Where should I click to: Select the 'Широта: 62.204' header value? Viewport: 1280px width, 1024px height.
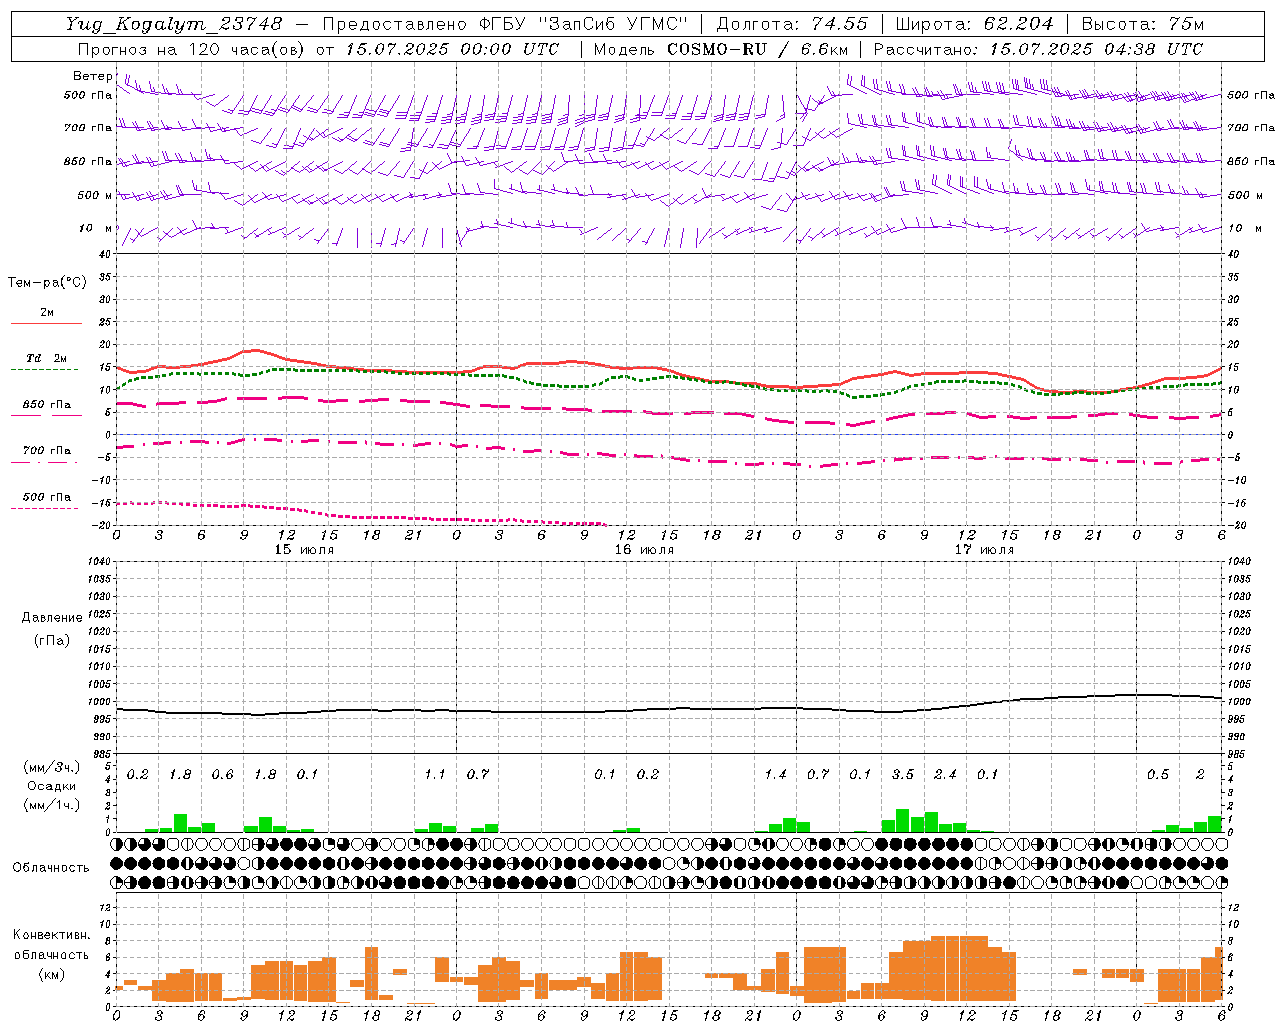tap(974, 24)
